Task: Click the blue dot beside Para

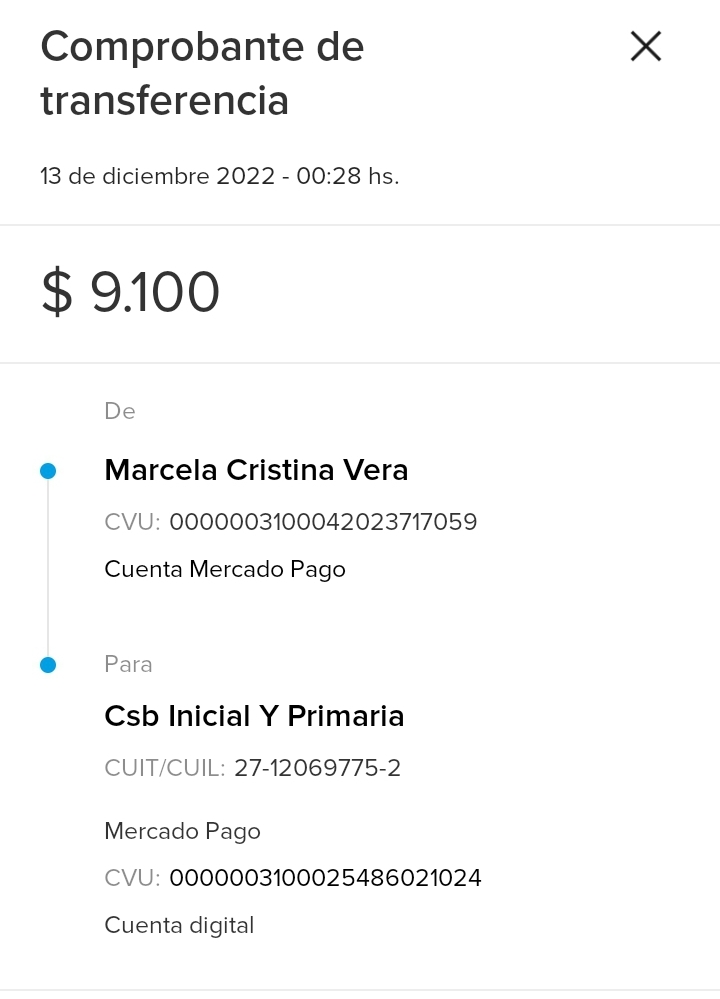Action: click(48, 665)
